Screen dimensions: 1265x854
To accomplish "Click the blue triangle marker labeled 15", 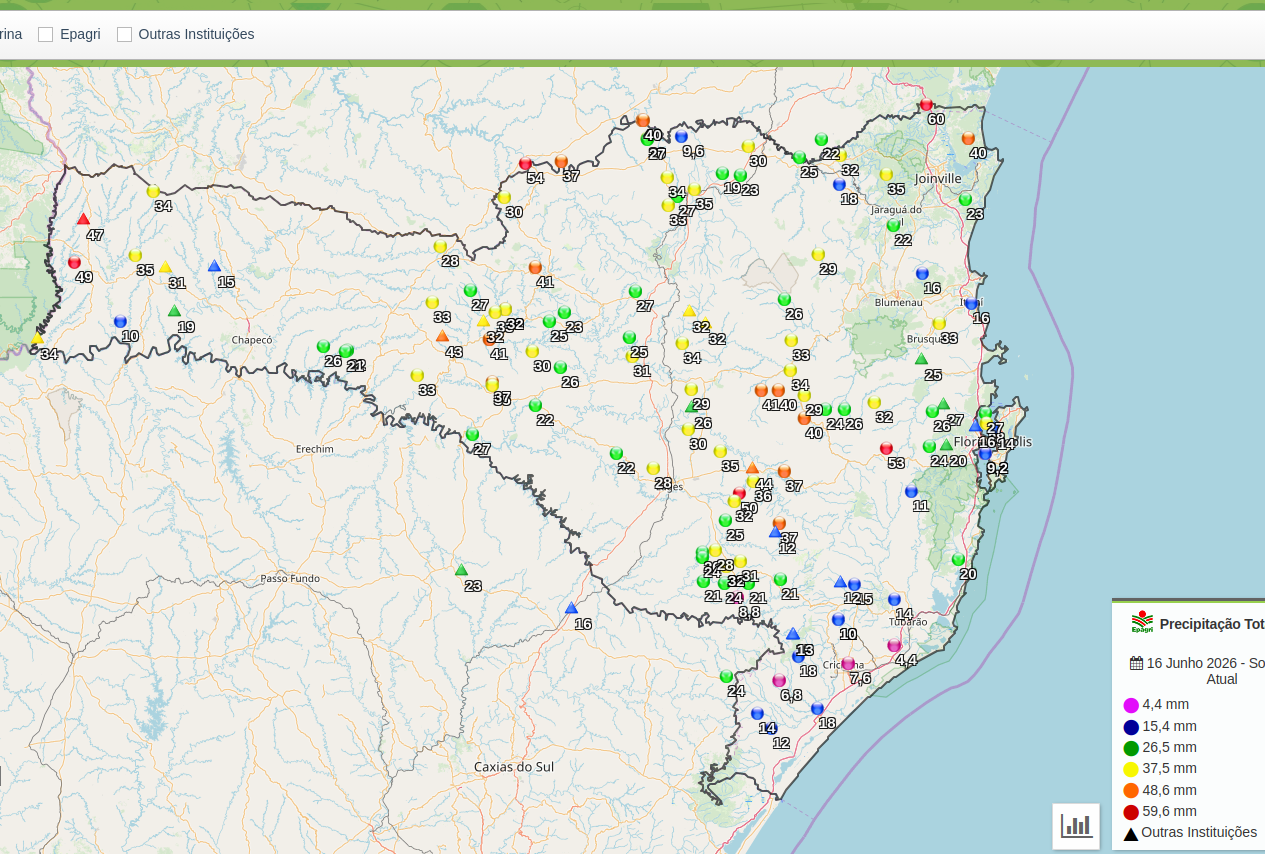I will pos(214,266).
